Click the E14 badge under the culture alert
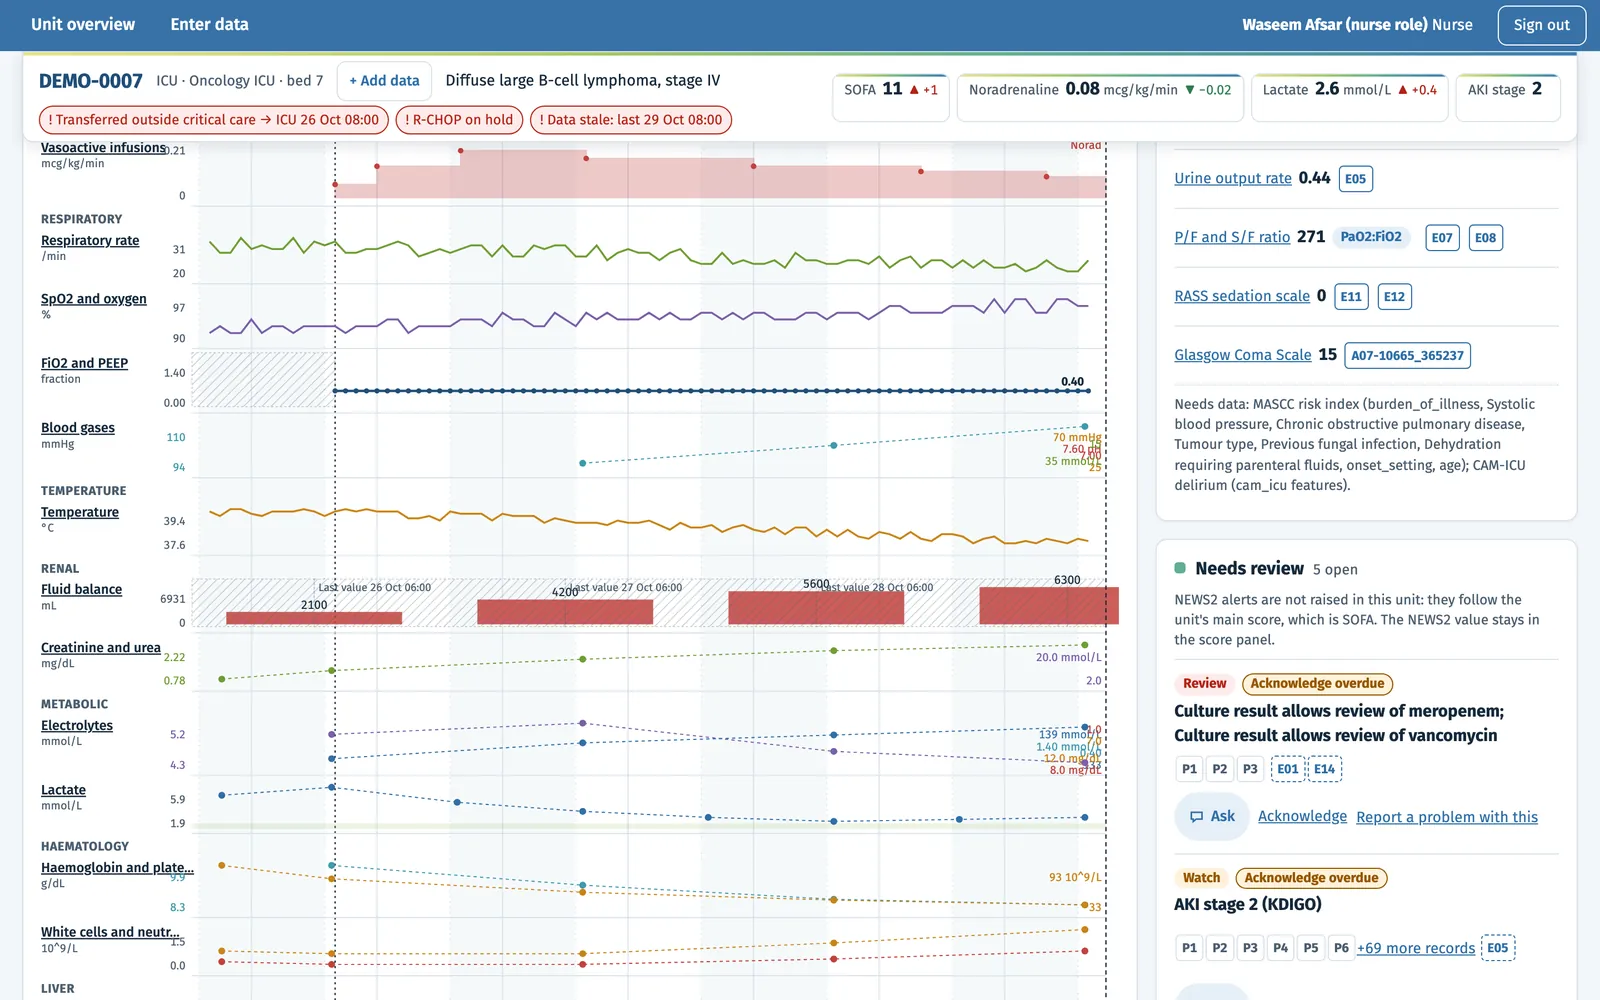 pos(1324,769)
